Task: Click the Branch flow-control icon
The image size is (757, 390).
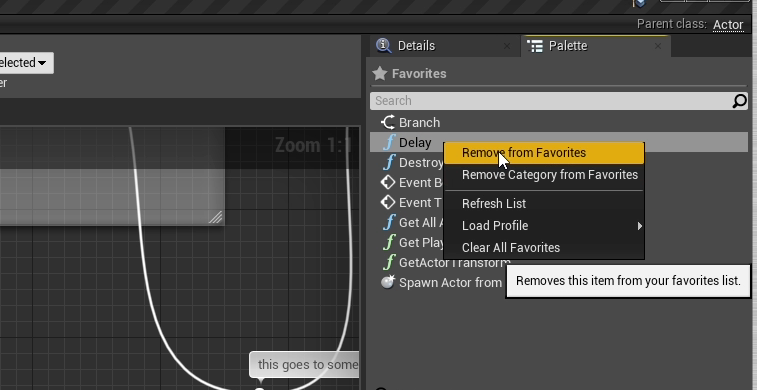Action: point(388,123)
